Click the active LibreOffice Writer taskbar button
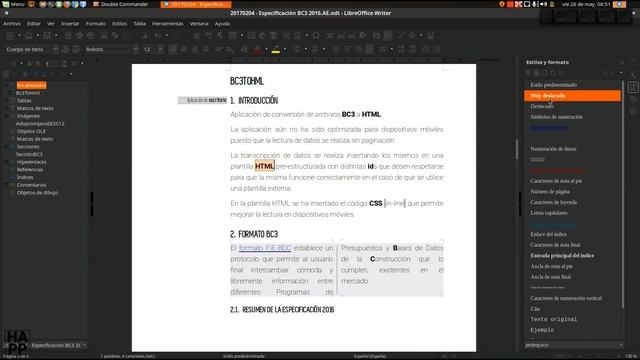This screenshot has height=360, width=640. click(x=196, y=4)
